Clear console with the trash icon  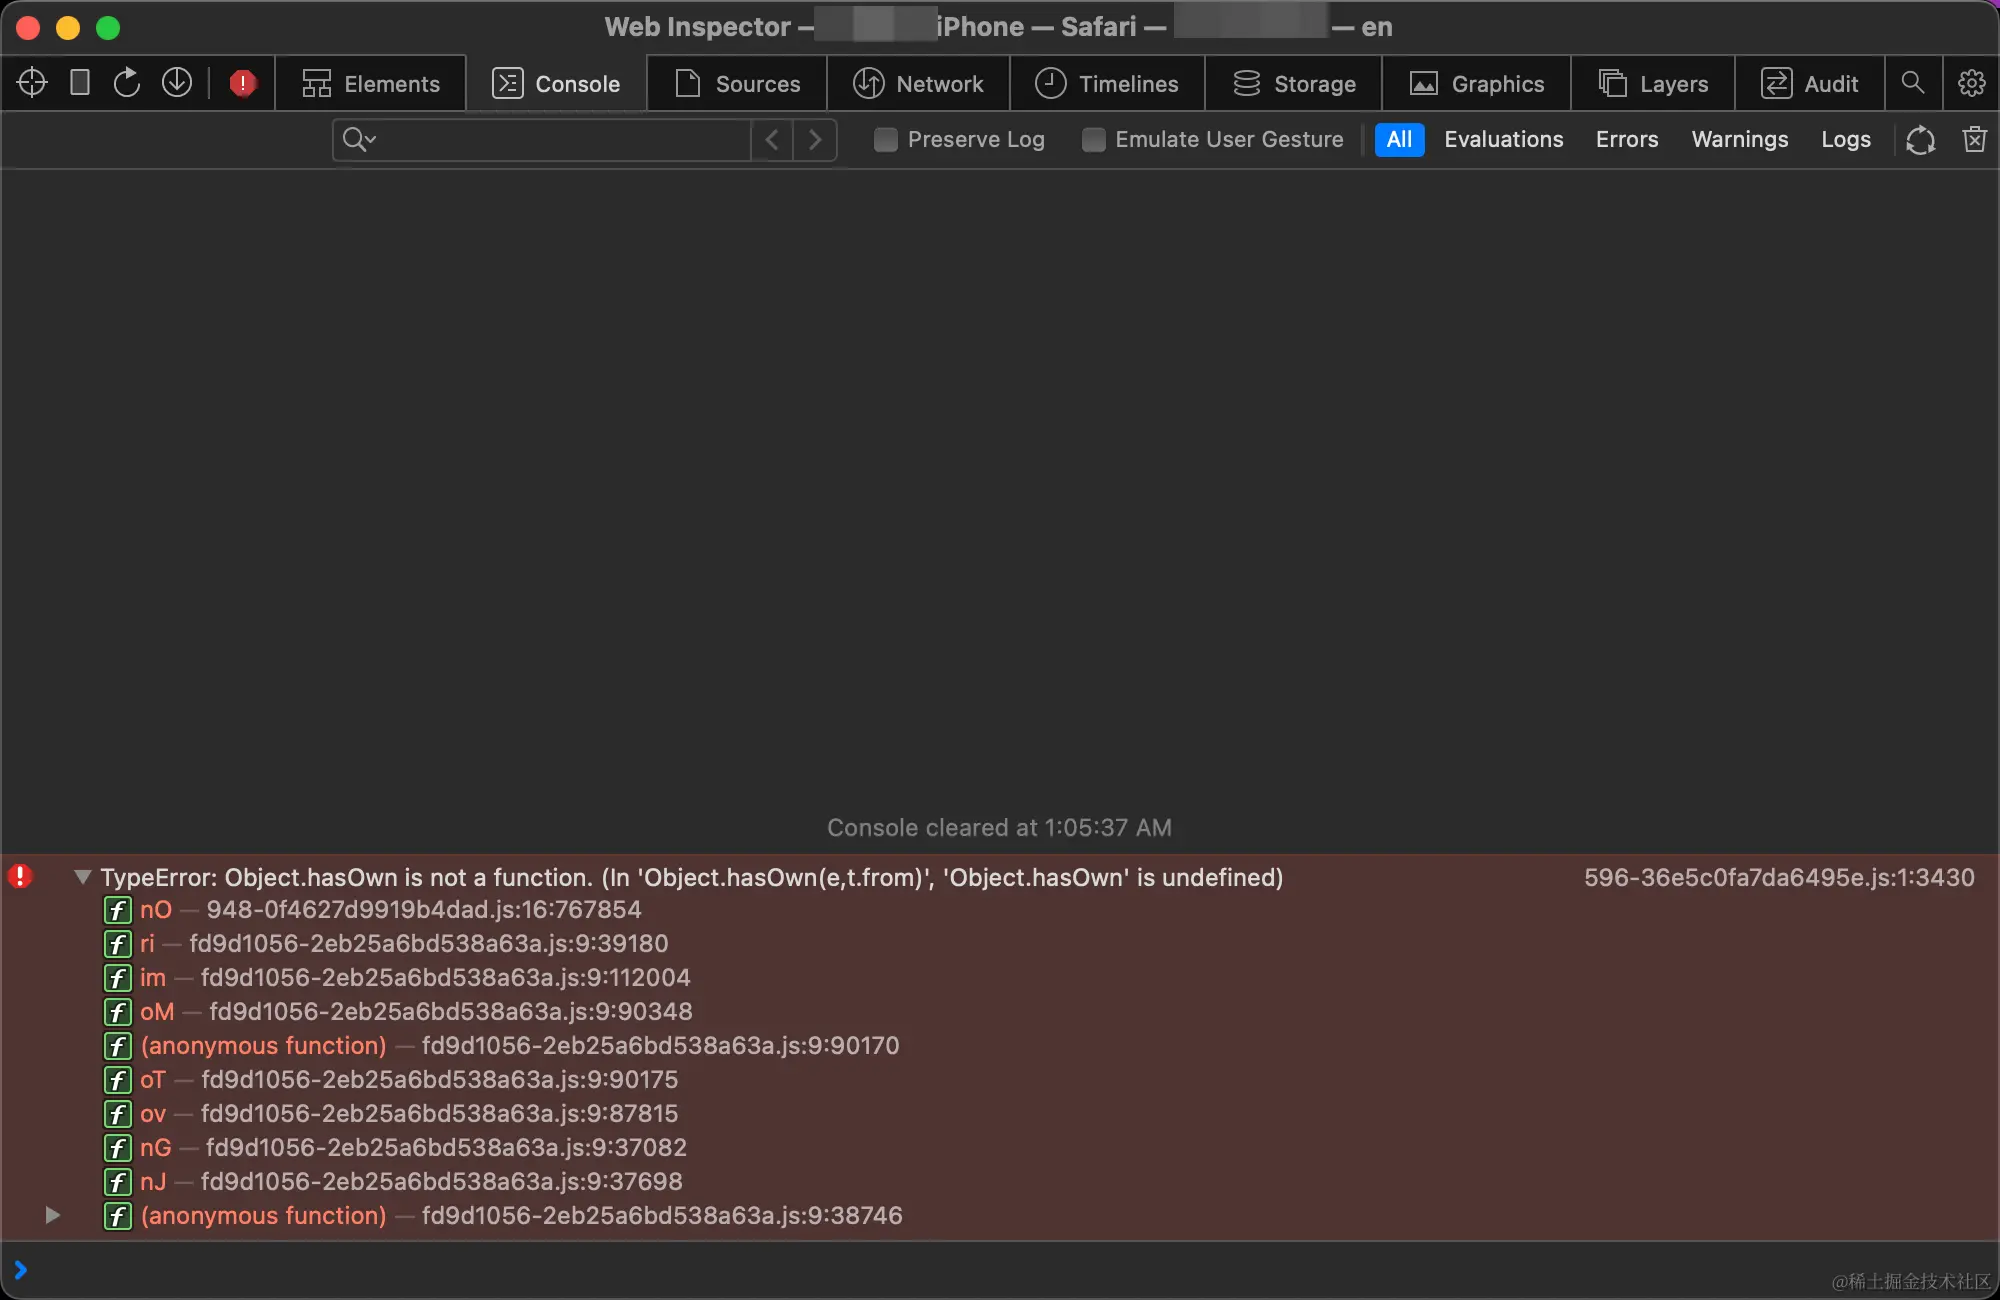1975,140
